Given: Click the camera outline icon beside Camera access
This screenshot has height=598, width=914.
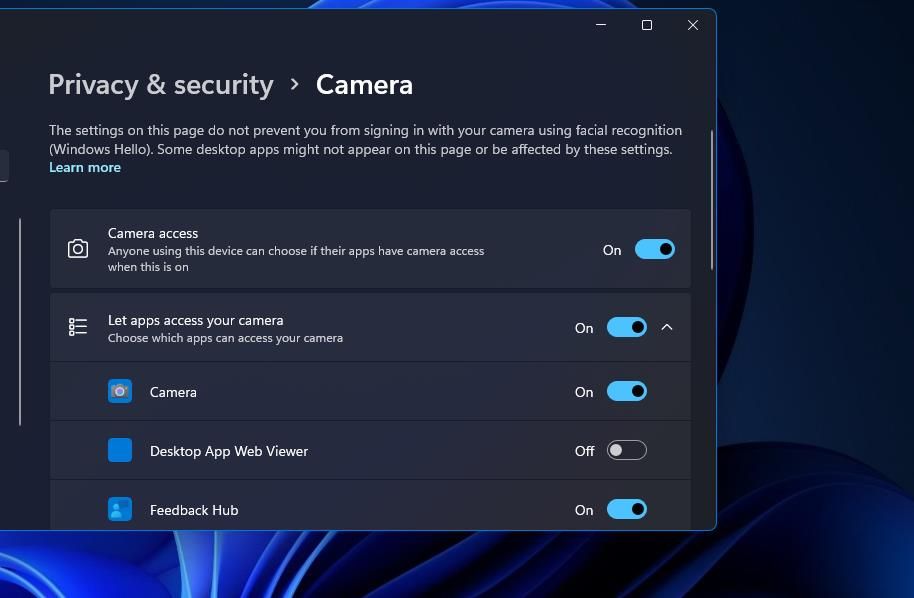Looking at the screenshot, I should click(78, 248).
